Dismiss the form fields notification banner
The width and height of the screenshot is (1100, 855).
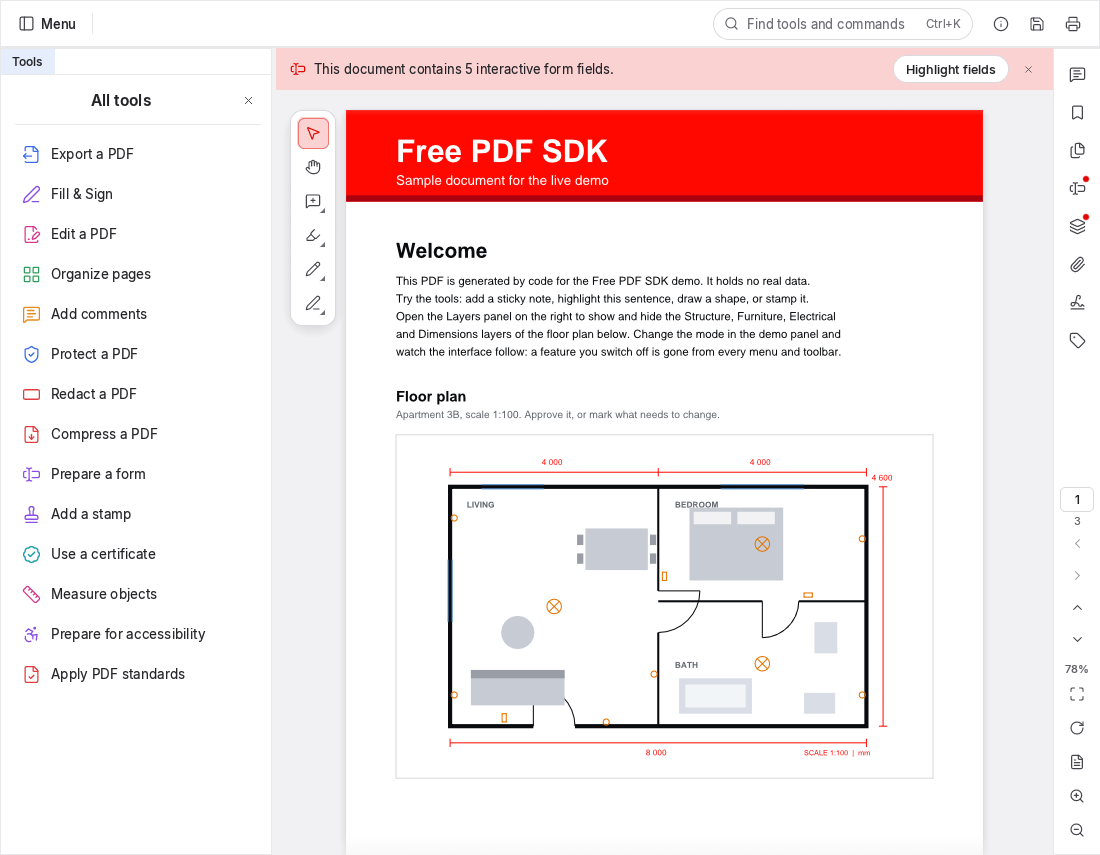coord(1028,69)
